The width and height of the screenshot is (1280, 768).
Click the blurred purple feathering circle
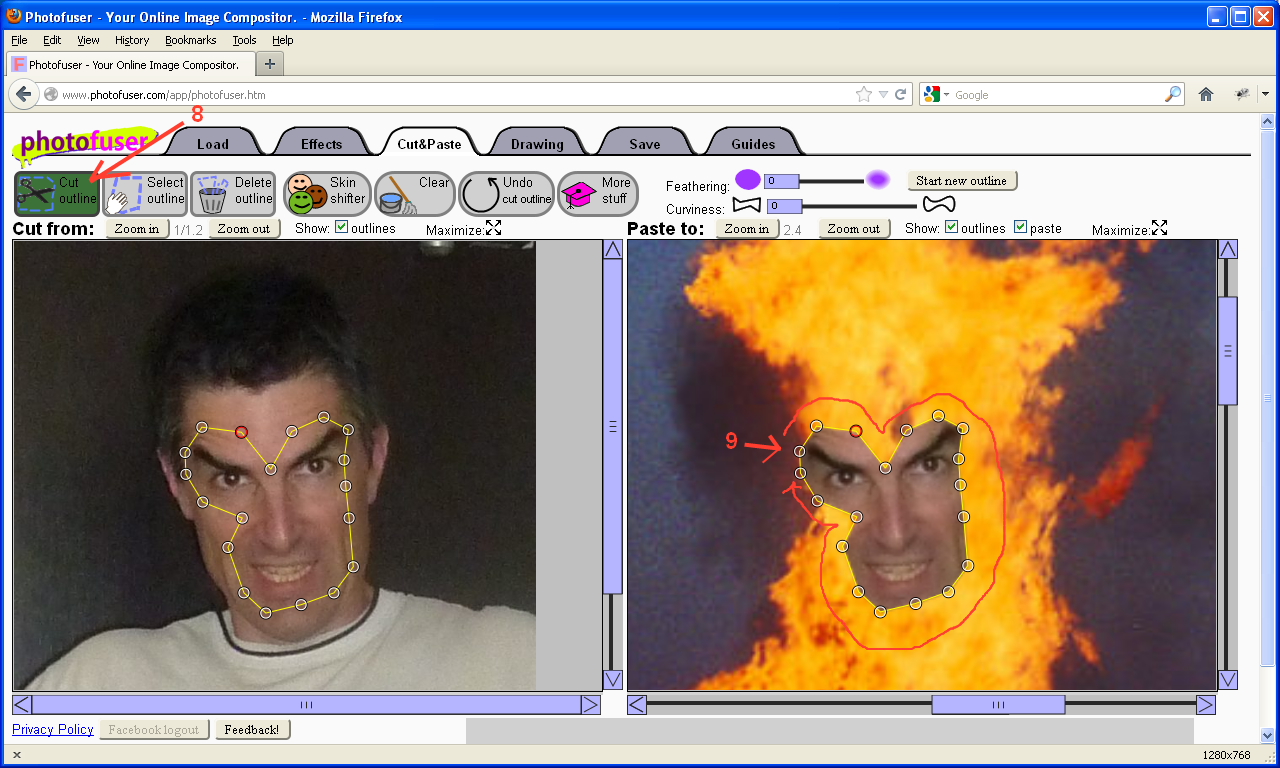[877, 180]
